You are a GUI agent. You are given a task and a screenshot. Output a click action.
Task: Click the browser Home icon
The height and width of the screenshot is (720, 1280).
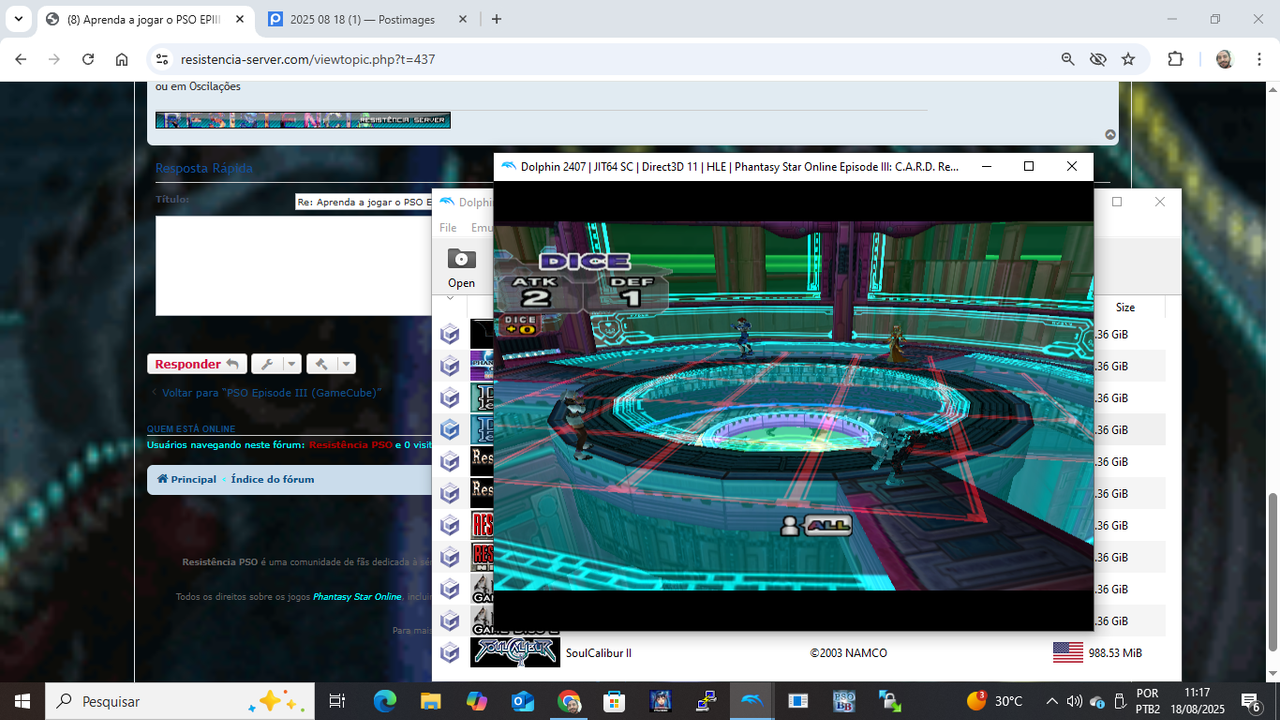[122, 59]
